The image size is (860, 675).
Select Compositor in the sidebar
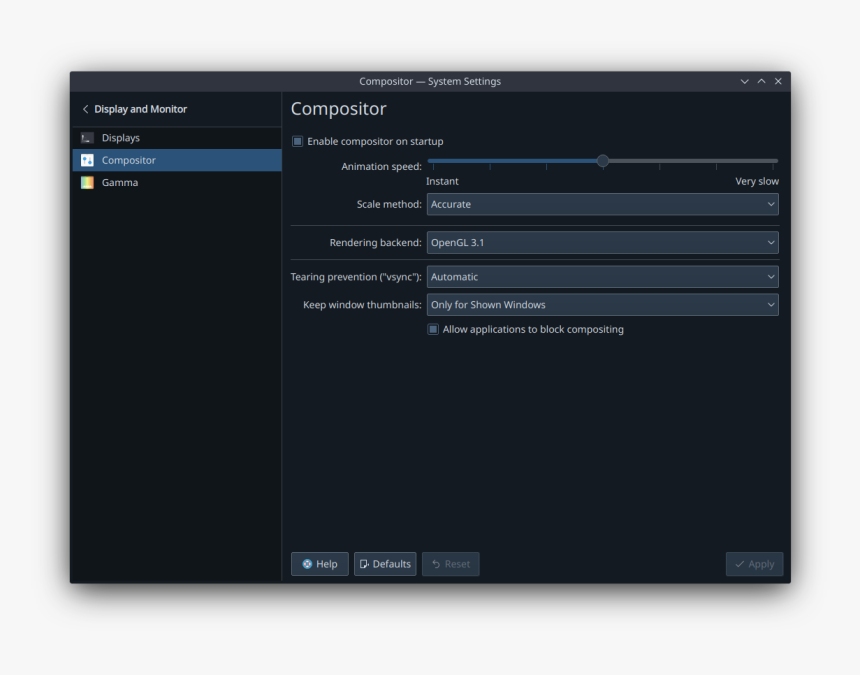pyautogui.click(x=177, y=160)
